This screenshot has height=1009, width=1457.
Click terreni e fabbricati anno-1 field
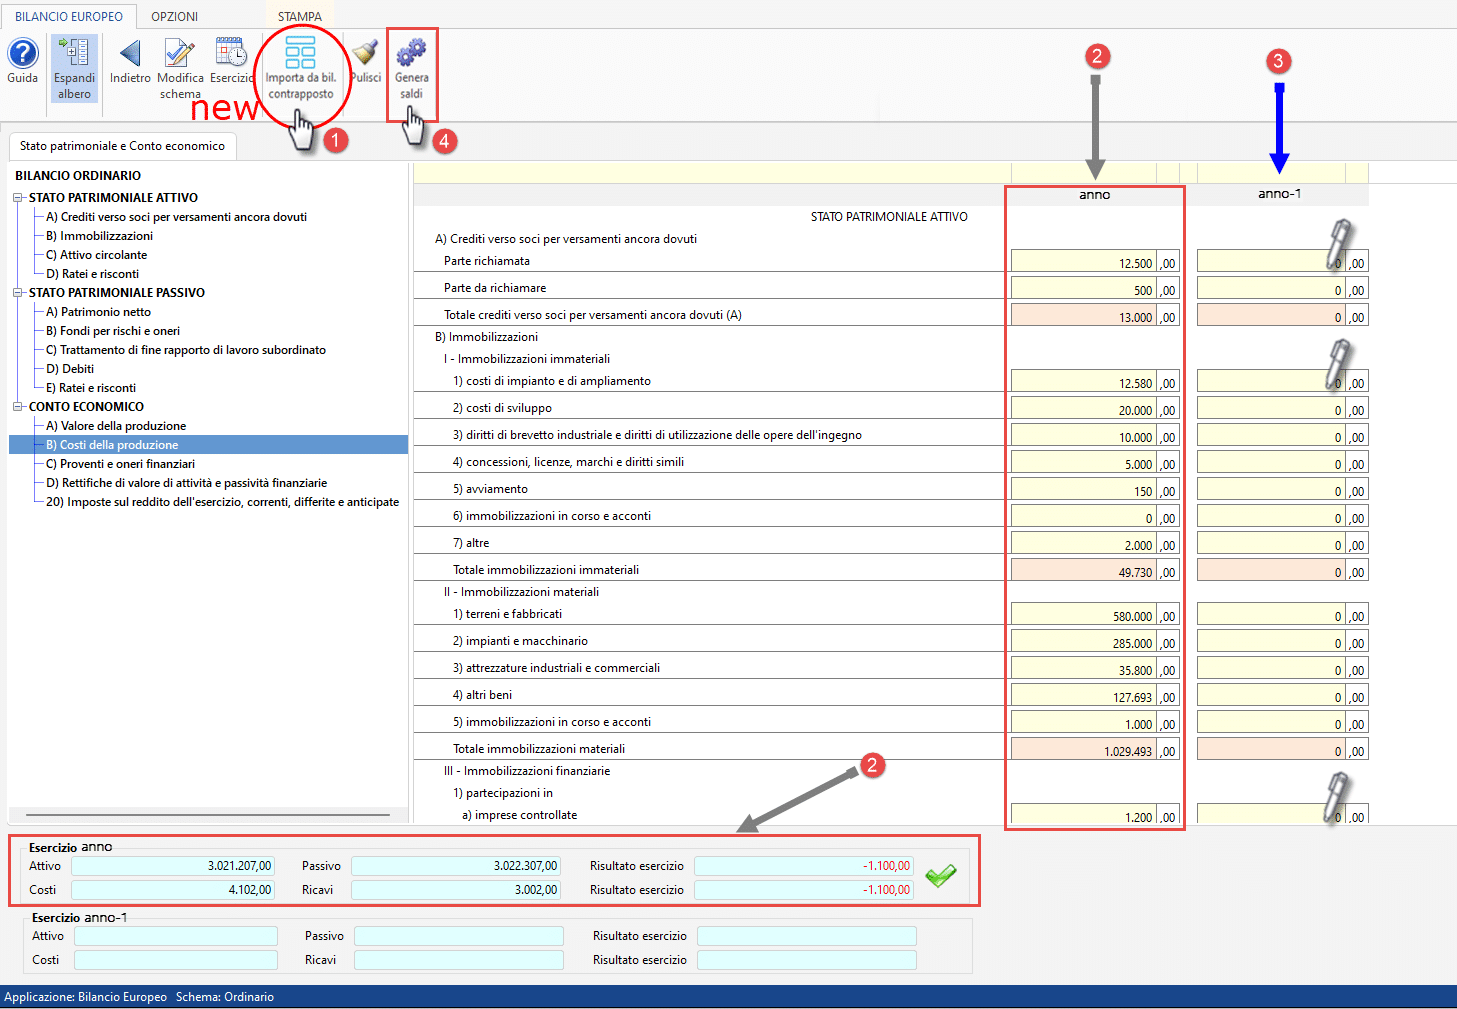(x=1270, y=614)
